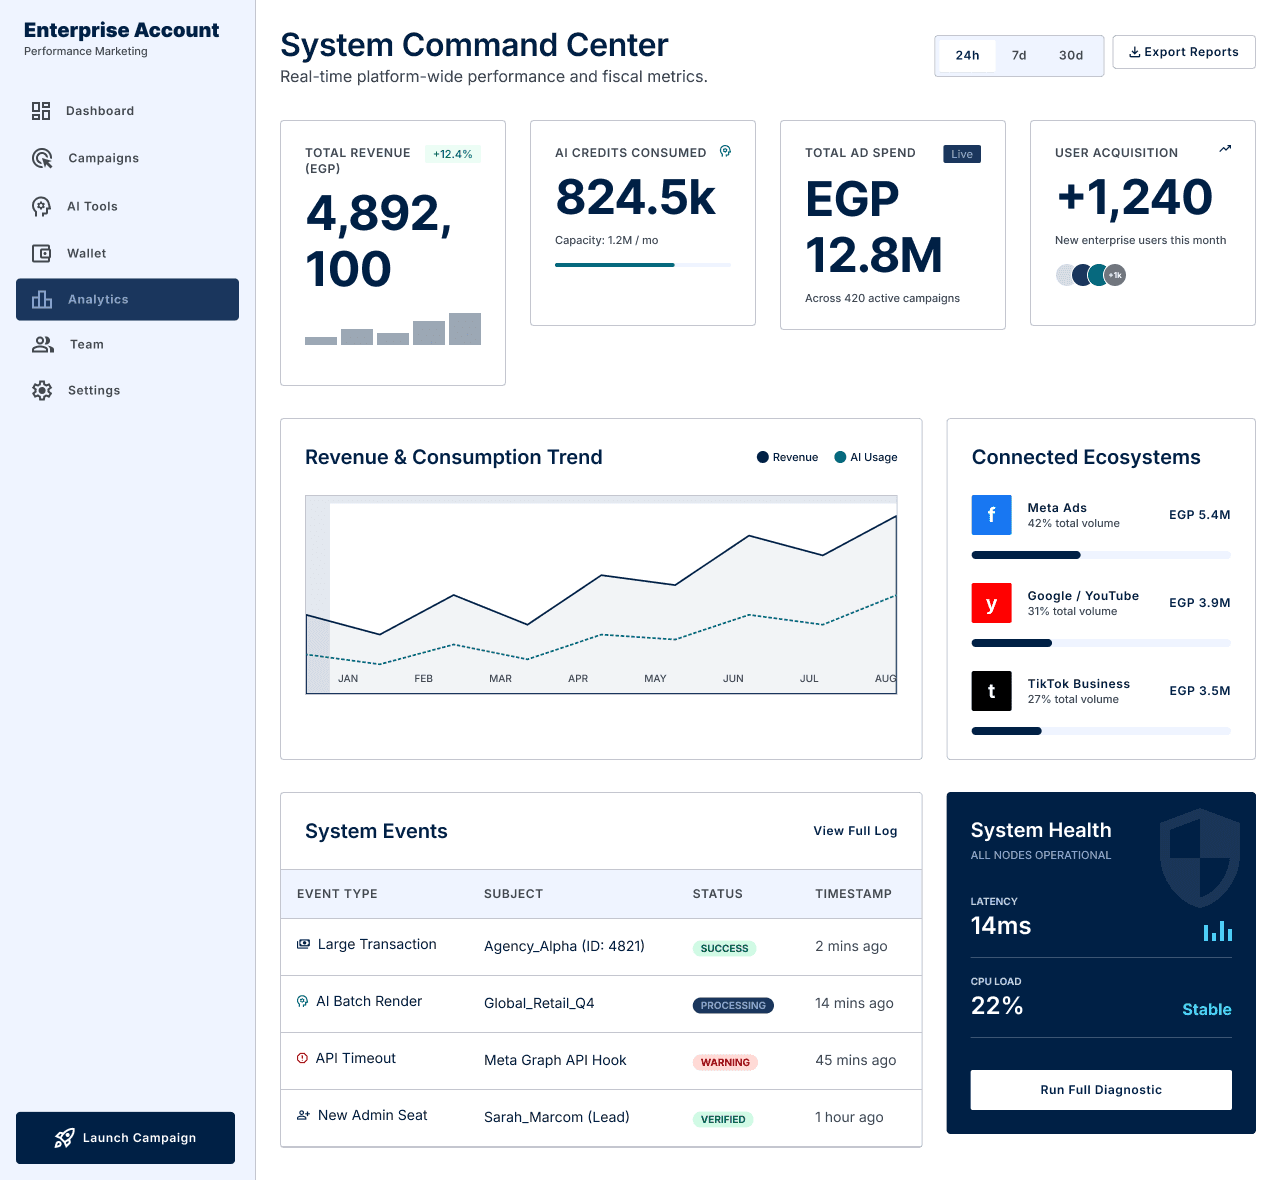Select the Analytics menu item
Image resolution: width=1280 pixels, height=1180 pixels.
point(127,299)
